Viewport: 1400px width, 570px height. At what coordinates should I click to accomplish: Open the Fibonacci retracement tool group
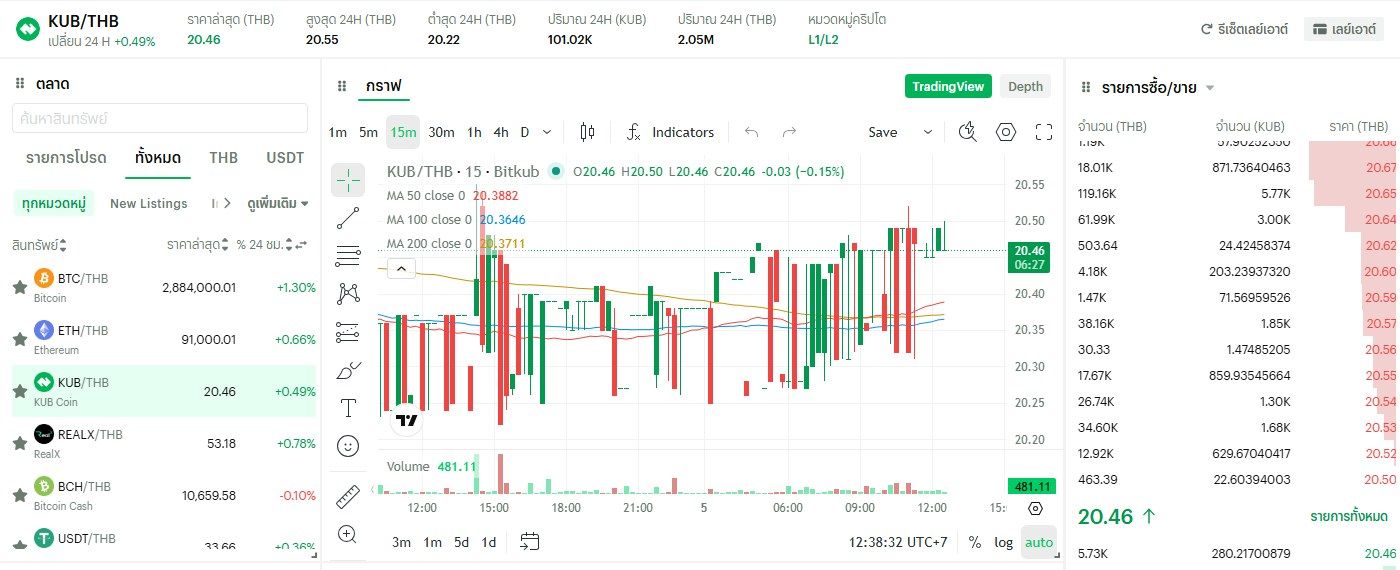[x=348, y=255]
